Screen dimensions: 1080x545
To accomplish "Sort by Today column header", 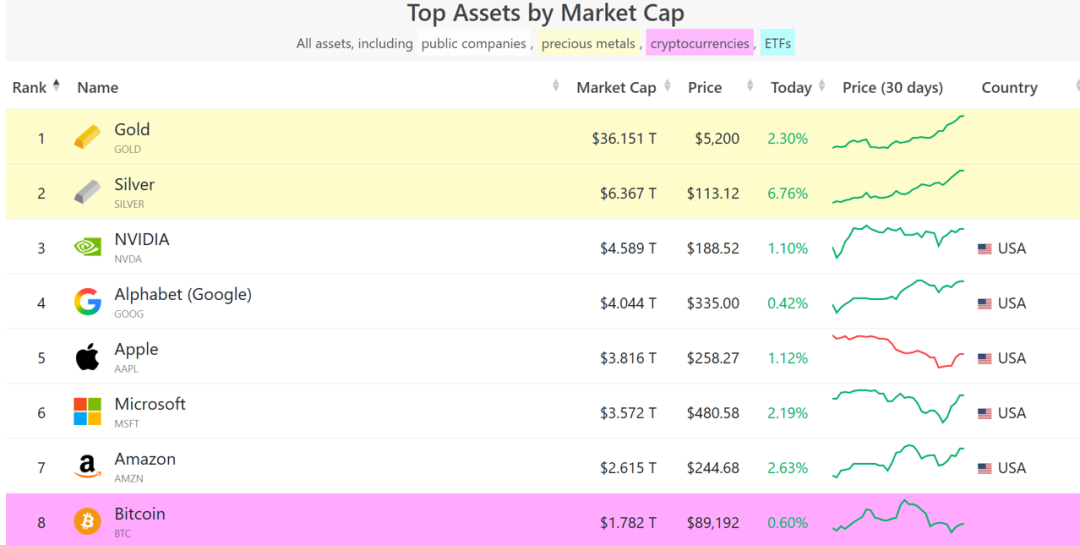I will [791, 87].
